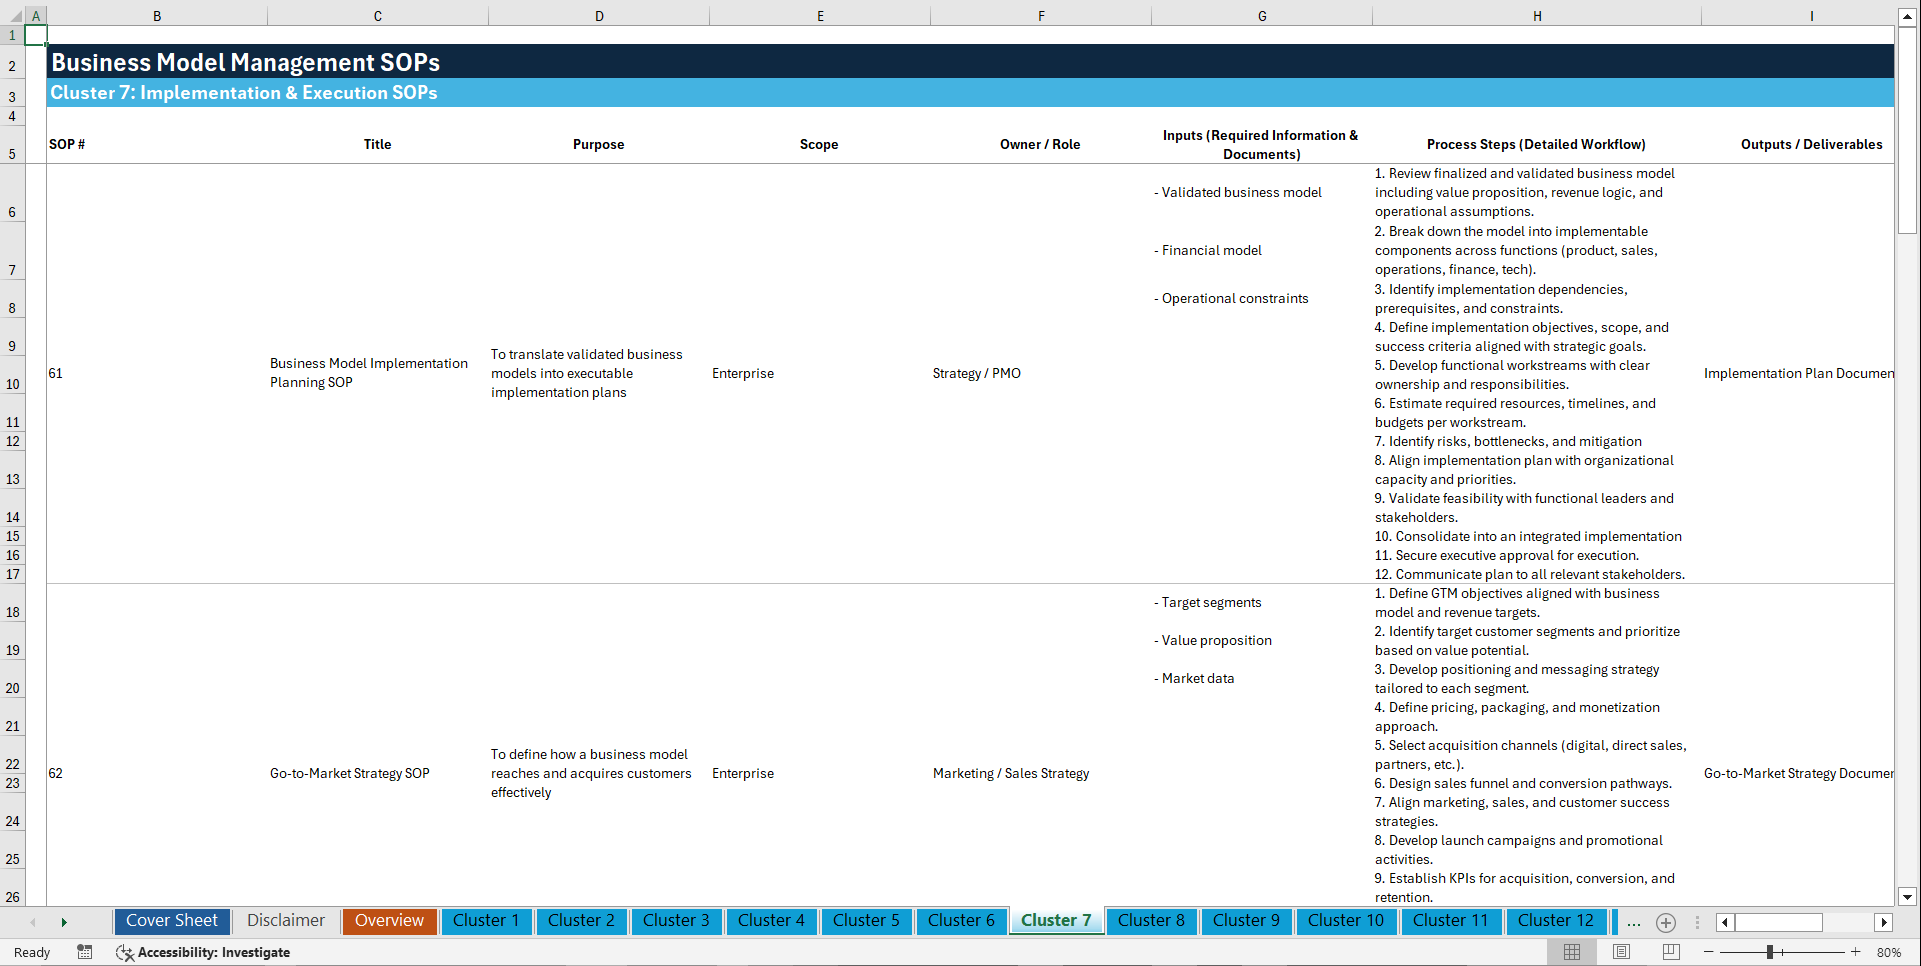Add a new sheet with plus icon

click(x=1665, y=922)
